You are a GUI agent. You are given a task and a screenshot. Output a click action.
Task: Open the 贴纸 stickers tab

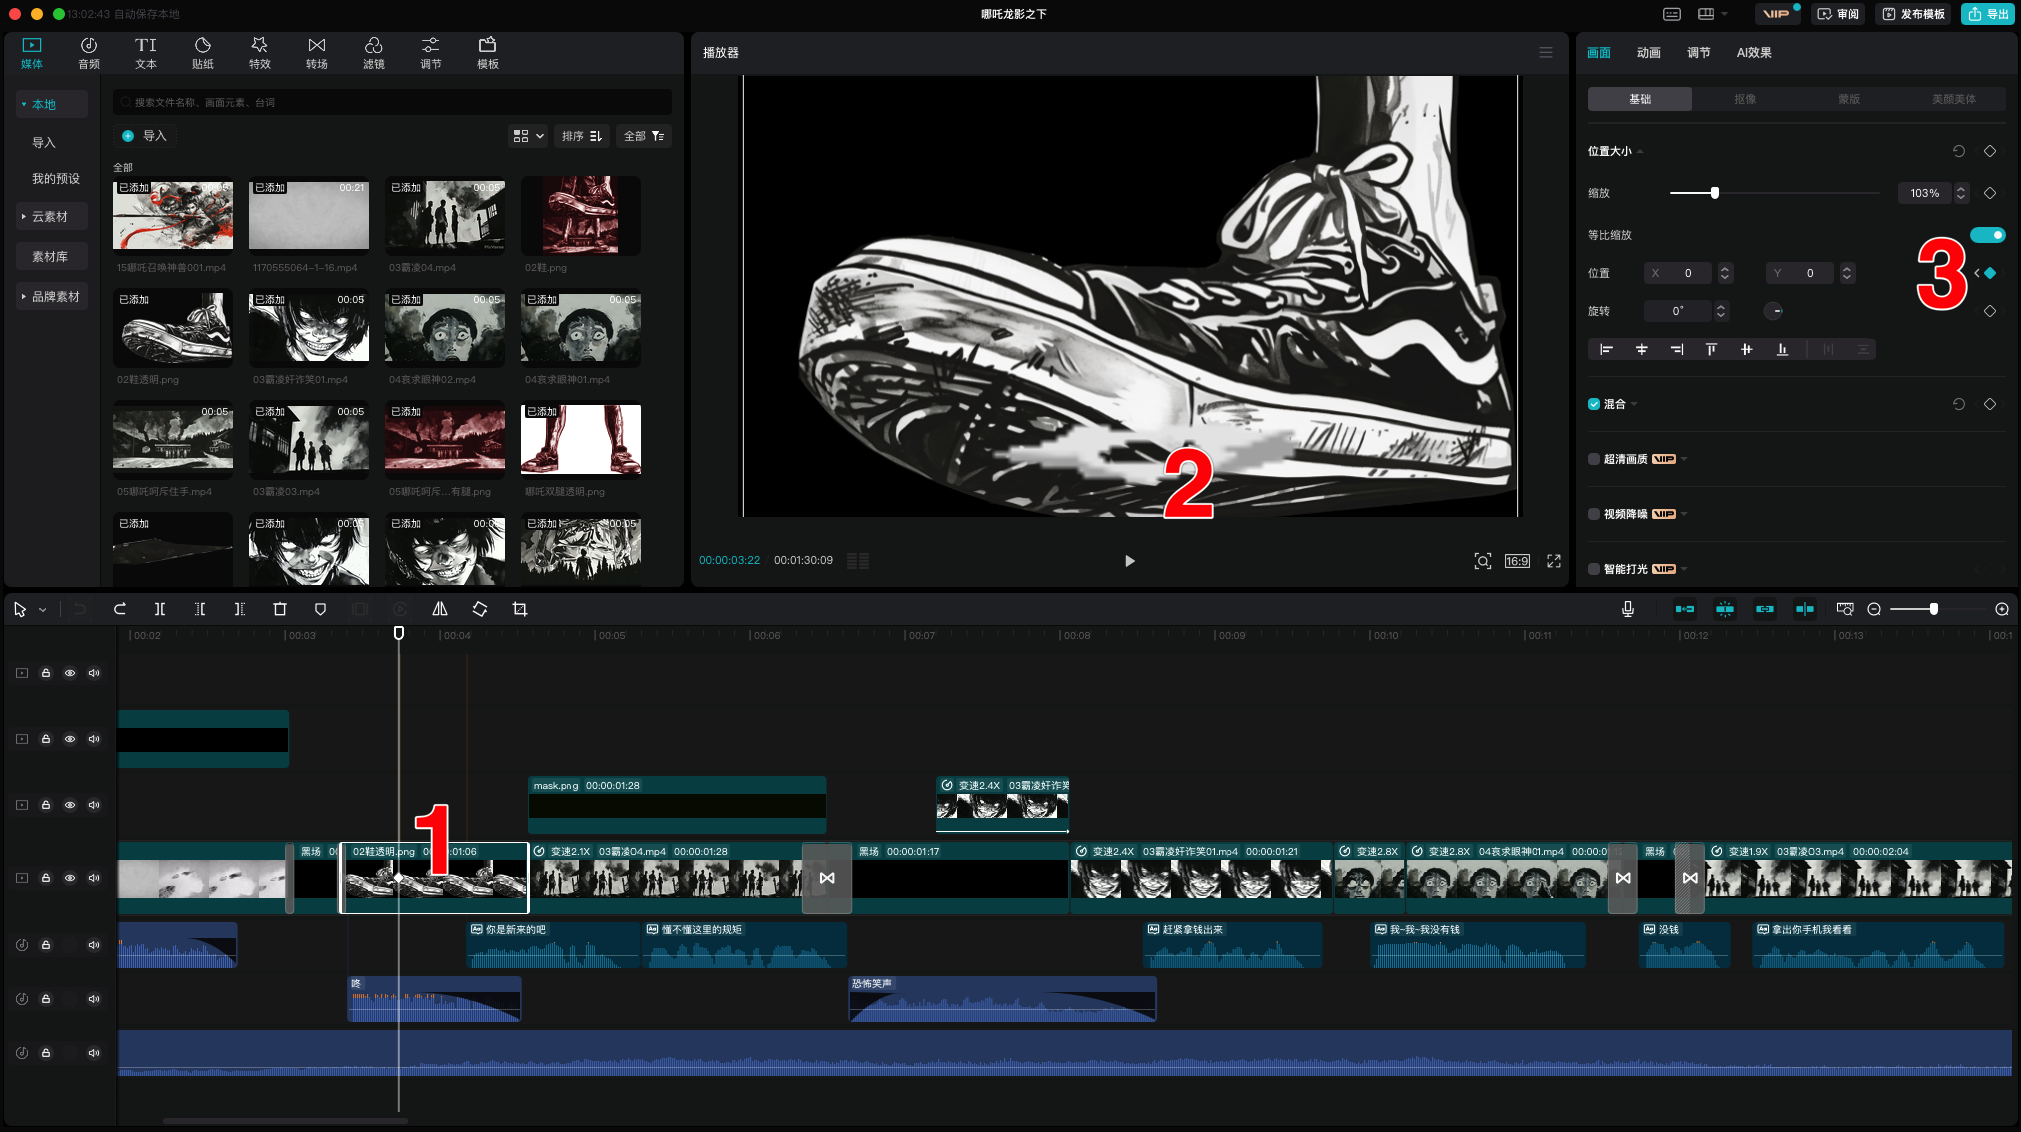203,53
